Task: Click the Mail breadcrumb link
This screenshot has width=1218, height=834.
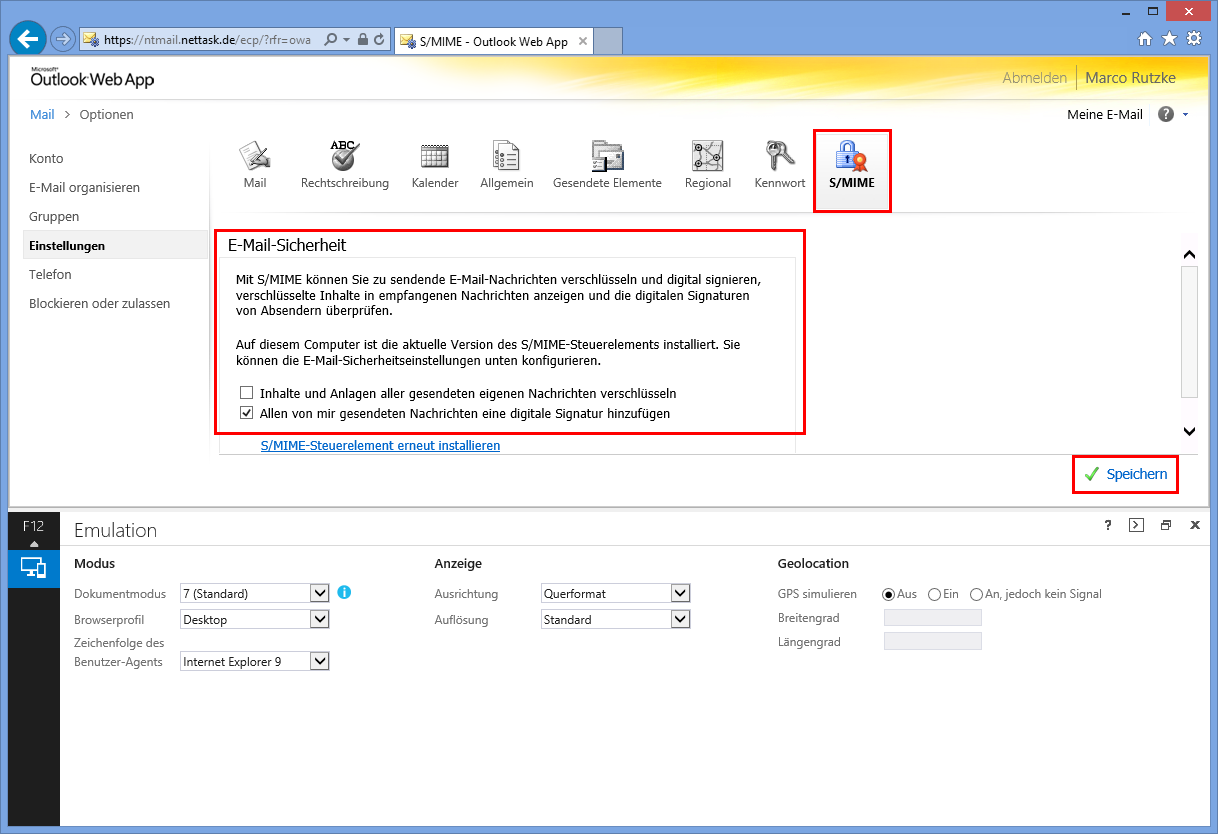Action: click(42, 114)
